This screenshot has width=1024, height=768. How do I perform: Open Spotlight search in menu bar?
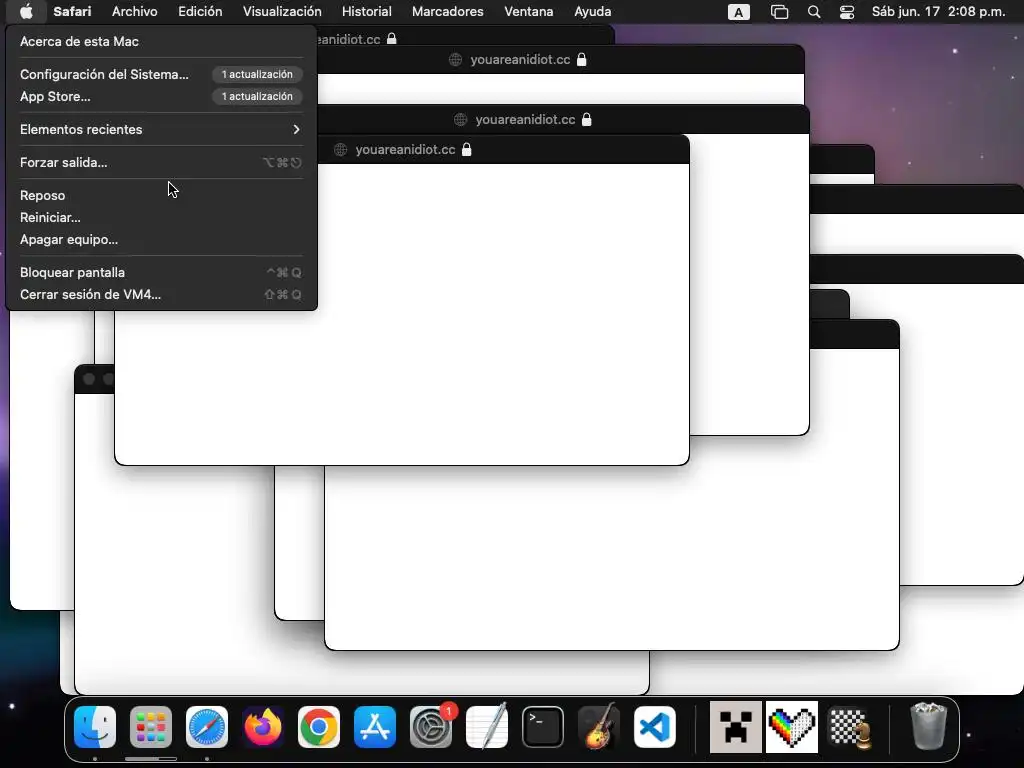814,12
